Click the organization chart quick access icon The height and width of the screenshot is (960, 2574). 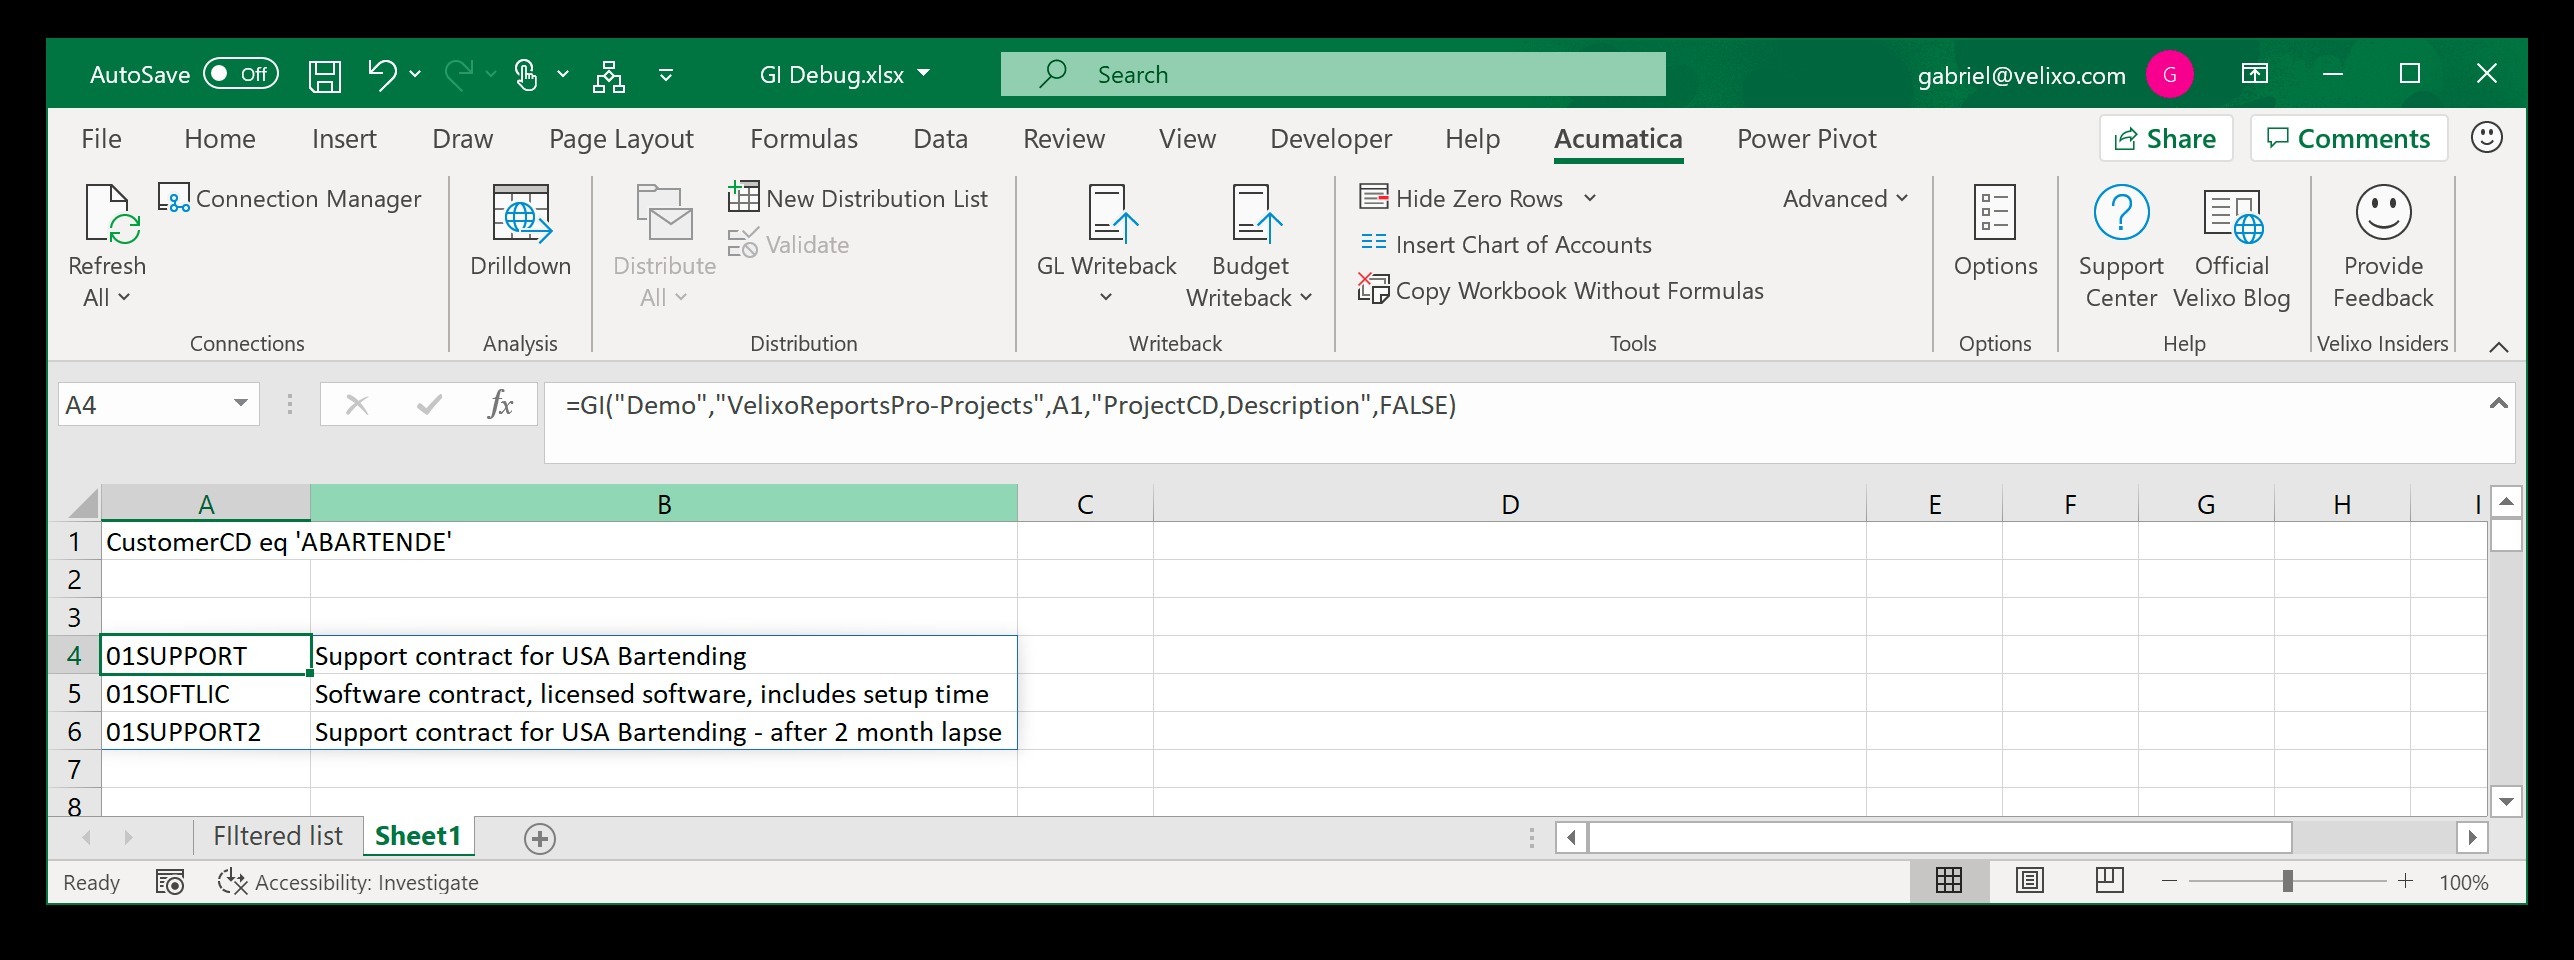[608, 75]
